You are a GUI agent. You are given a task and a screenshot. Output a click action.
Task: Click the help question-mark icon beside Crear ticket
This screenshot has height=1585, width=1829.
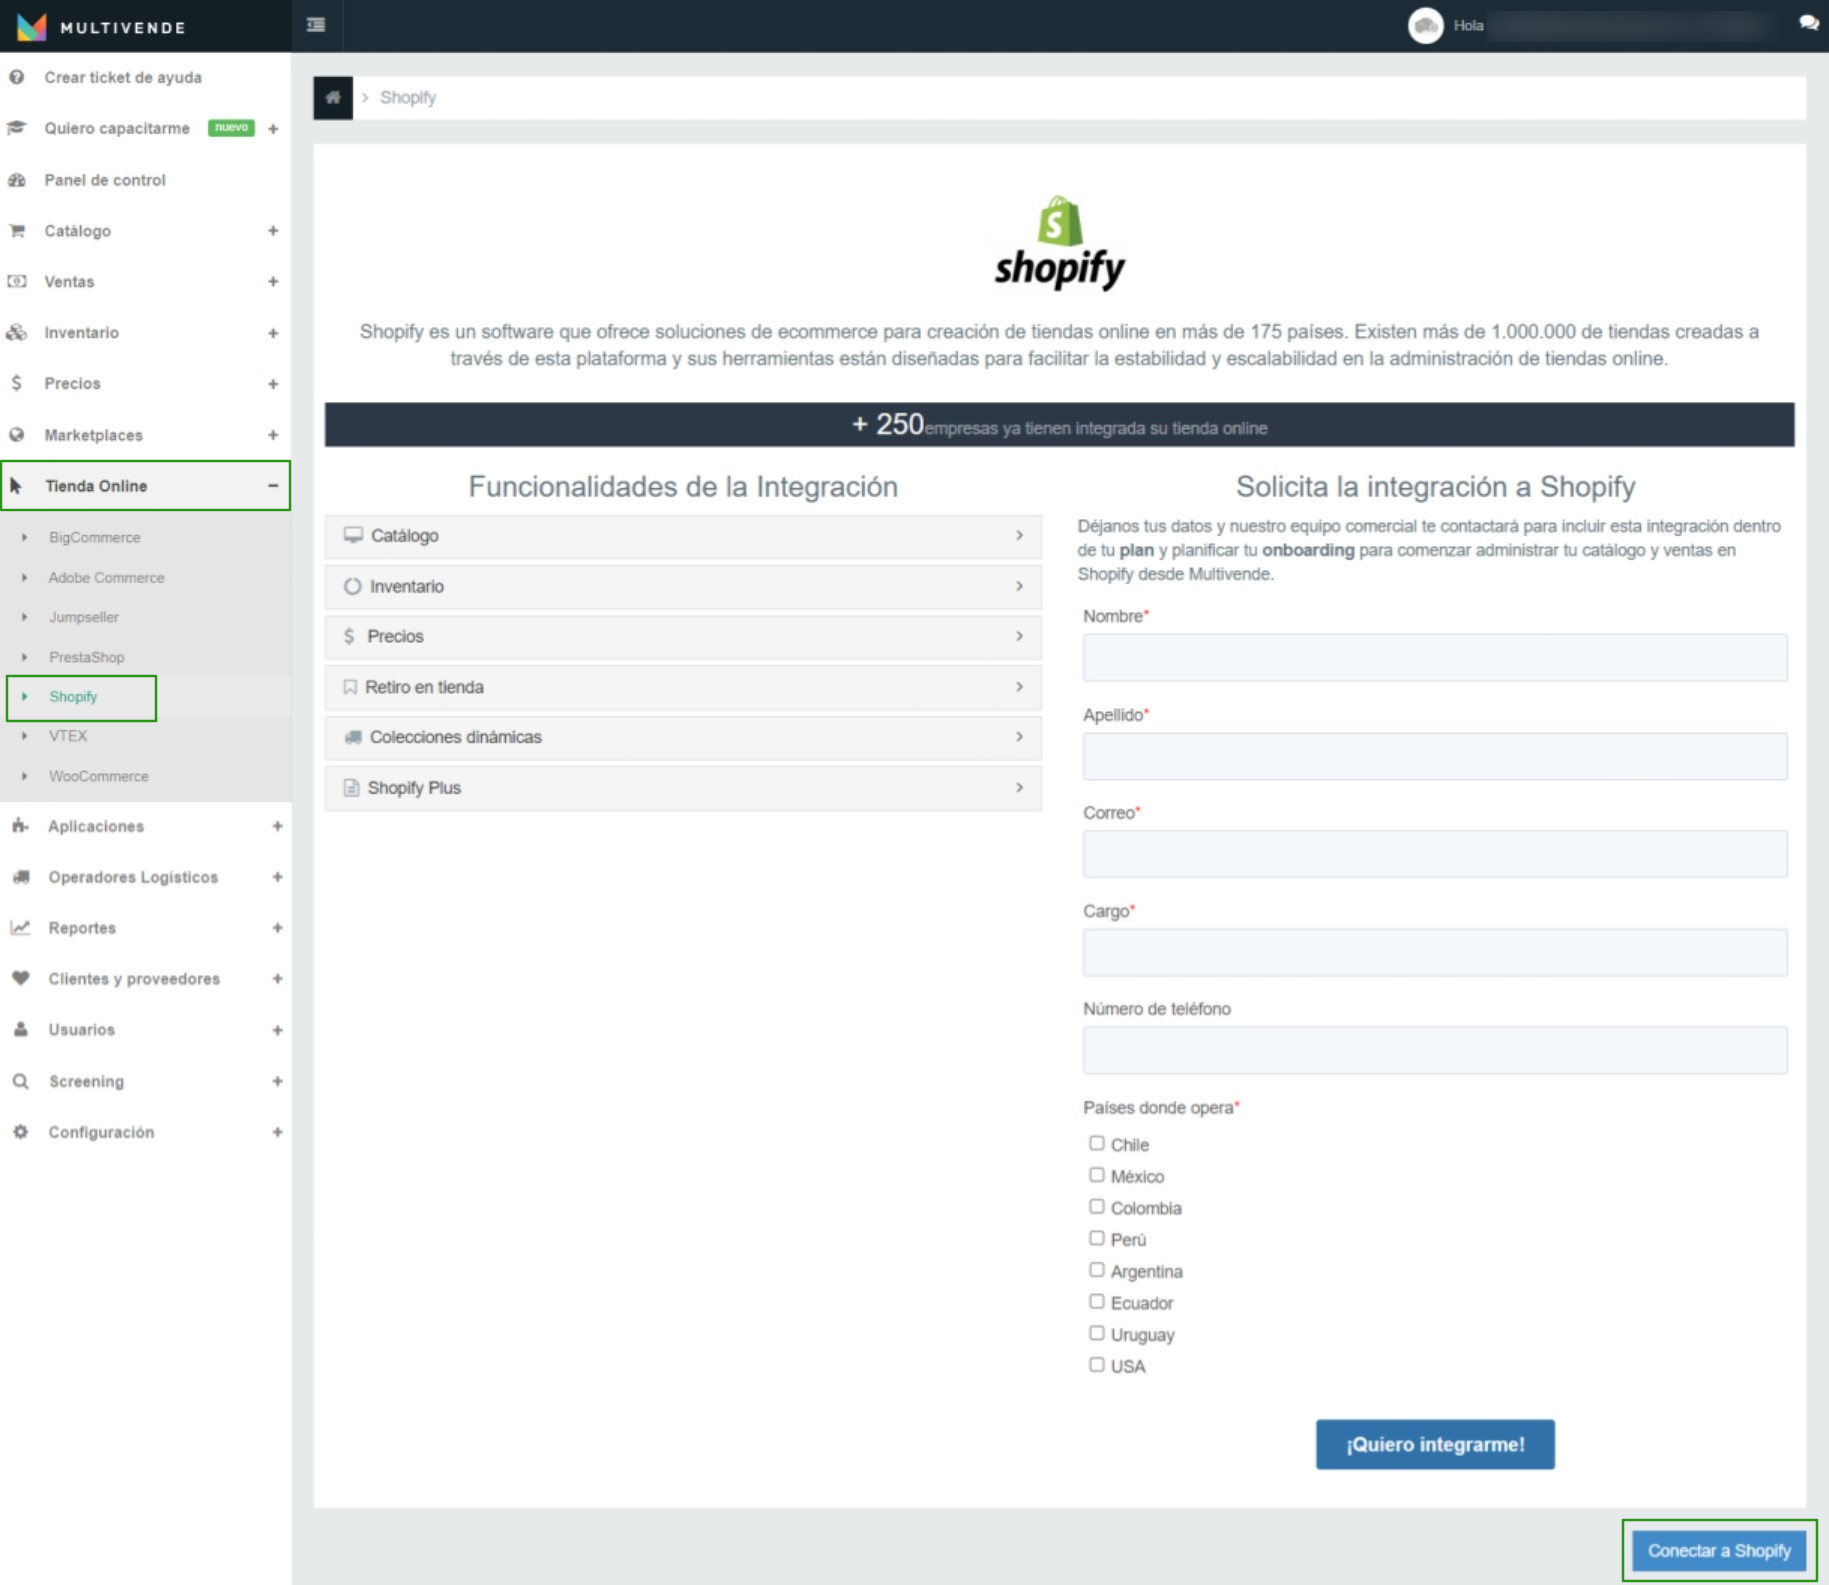click(x=17, y=77)
